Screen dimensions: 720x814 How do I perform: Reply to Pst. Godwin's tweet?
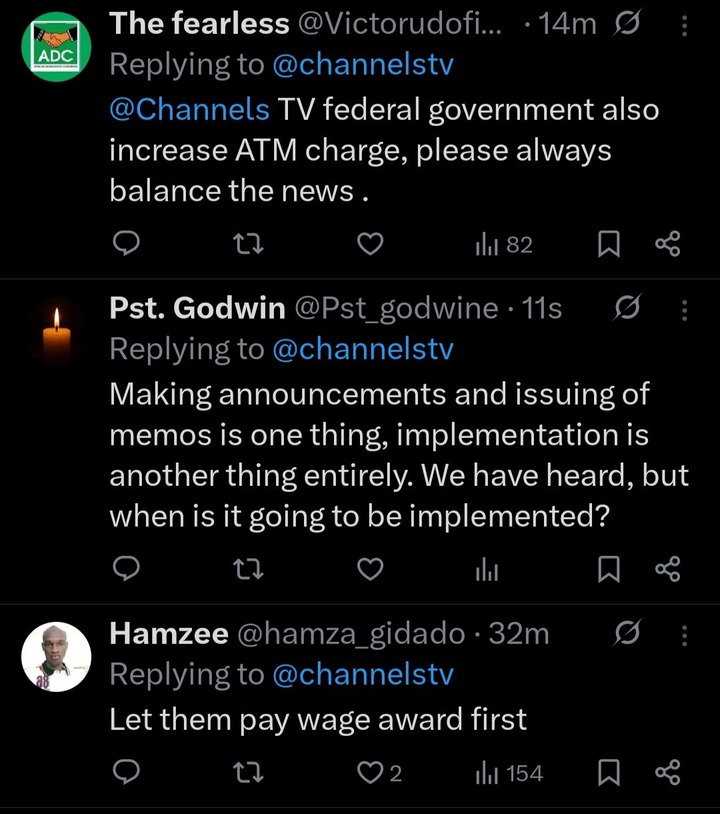[x=125, y=569]
